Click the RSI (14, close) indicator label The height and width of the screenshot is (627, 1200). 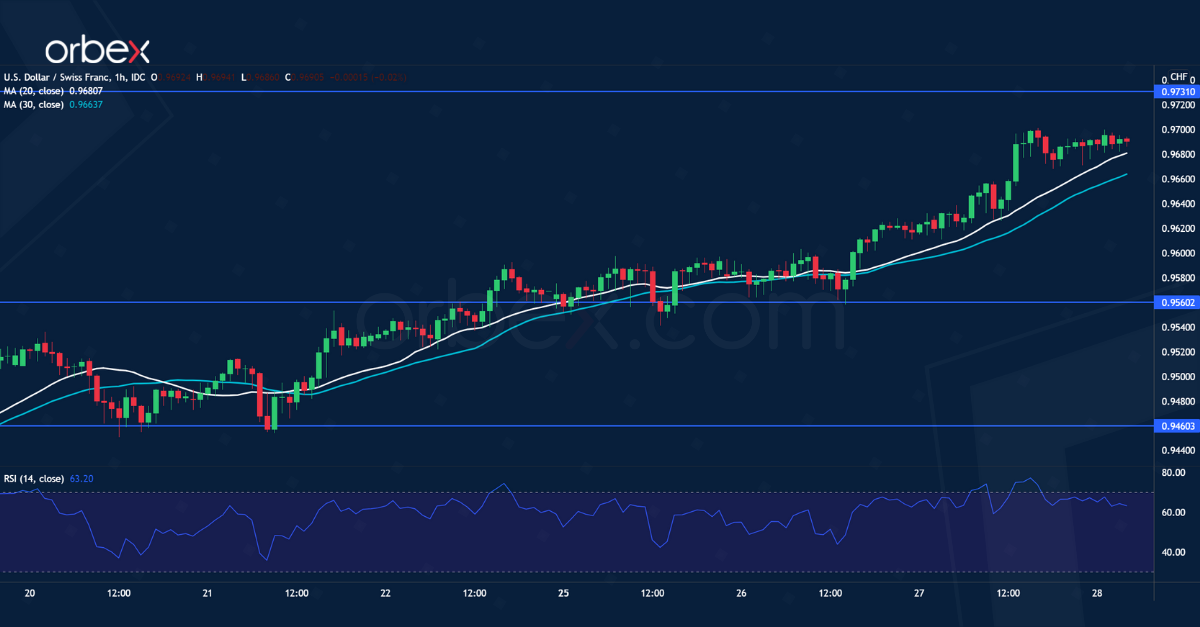click(34, 479)
